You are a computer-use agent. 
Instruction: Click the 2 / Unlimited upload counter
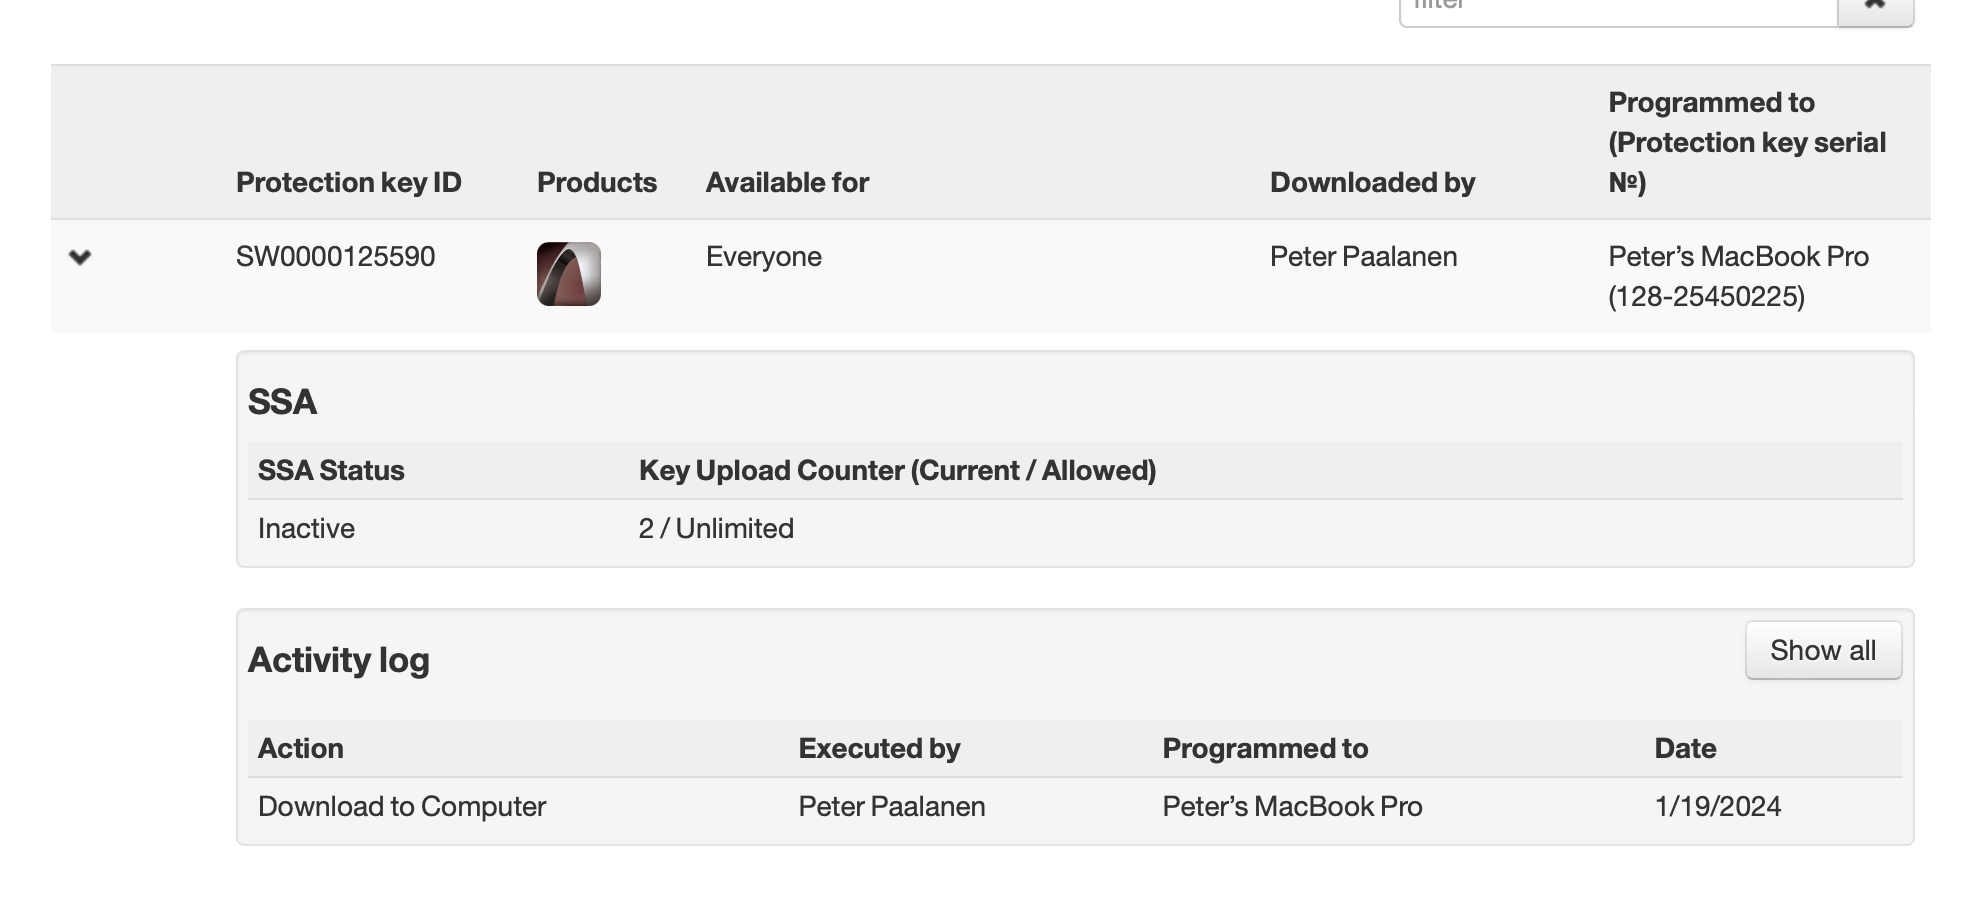point(716,529)
